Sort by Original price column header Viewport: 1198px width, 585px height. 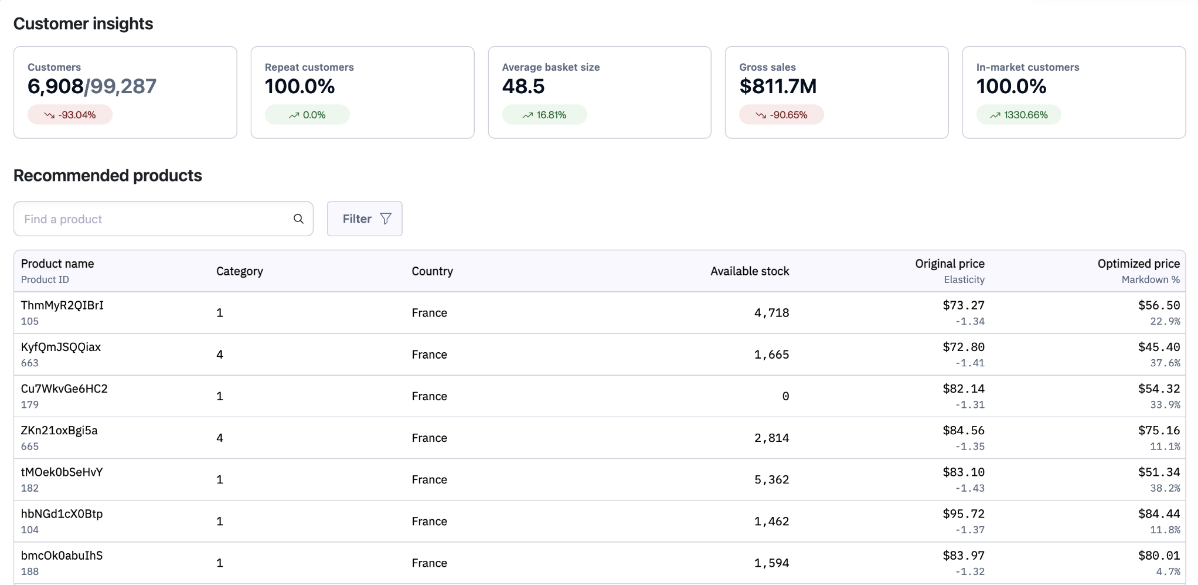tap(949, 264)
